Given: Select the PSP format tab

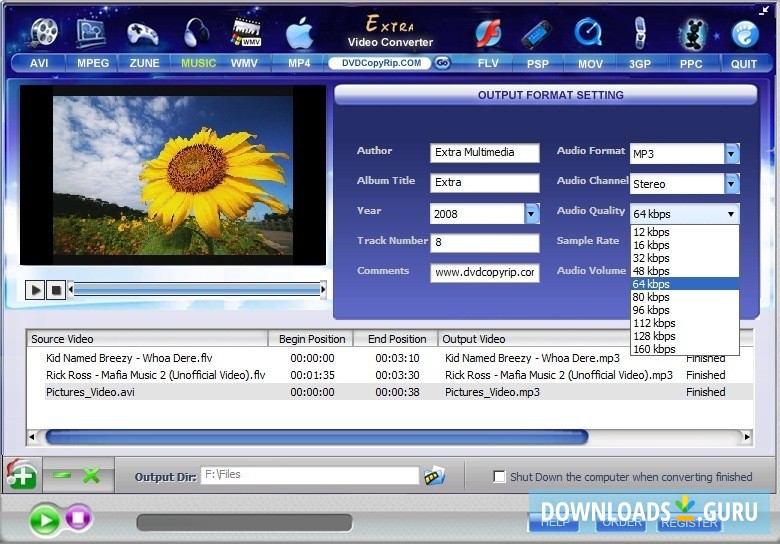Looking at the screenshot, I should pyautogui.click(x=538, y=64).
